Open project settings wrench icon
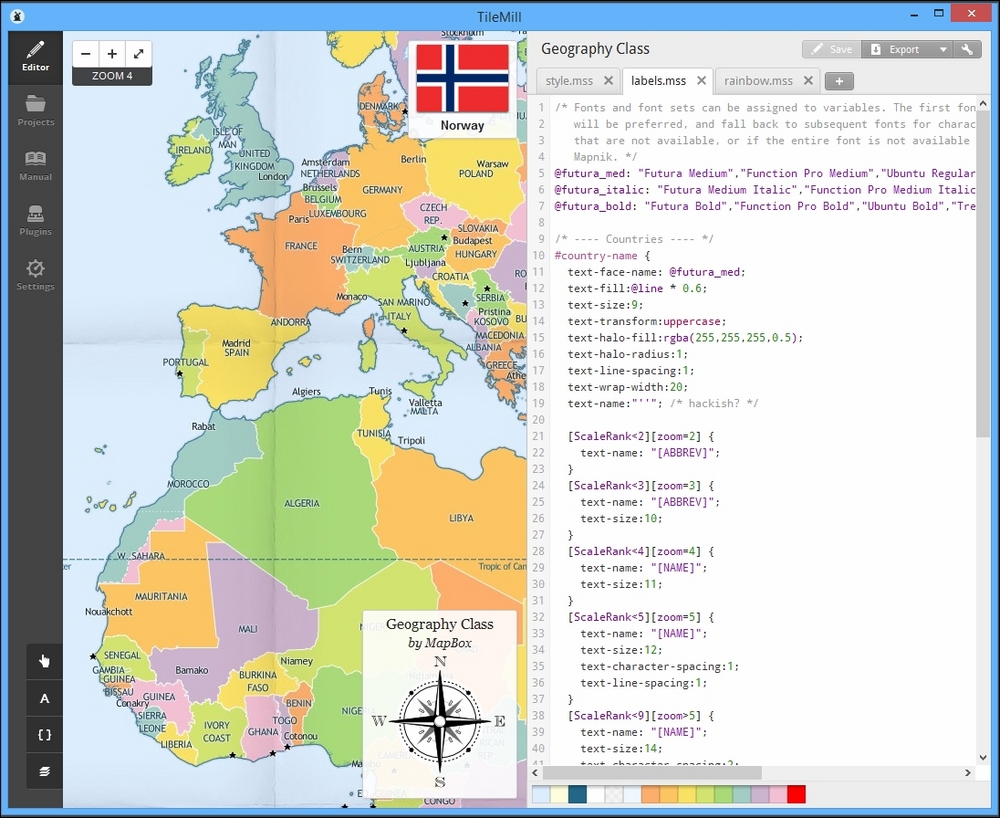The width and height of the screenshot is (1000, 818). point(967,49)
